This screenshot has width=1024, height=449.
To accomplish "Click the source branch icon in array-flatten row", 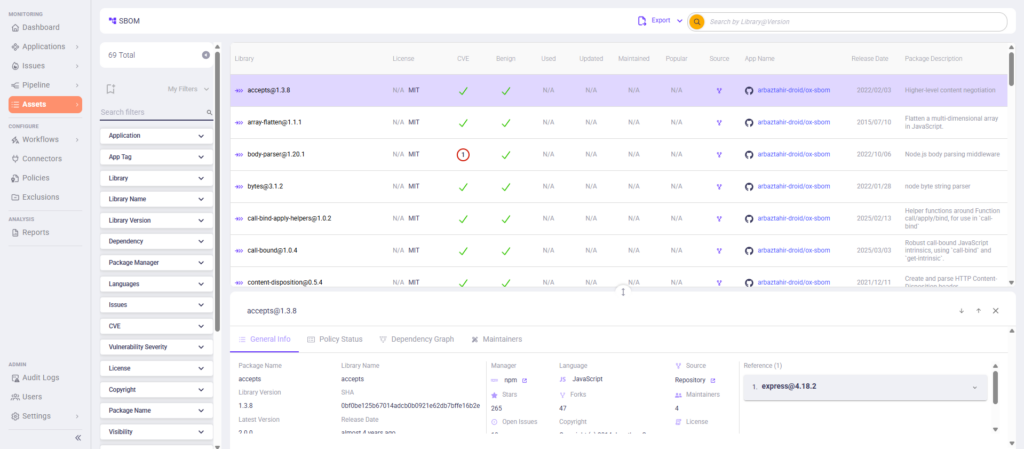I will [x=719, y=123].
